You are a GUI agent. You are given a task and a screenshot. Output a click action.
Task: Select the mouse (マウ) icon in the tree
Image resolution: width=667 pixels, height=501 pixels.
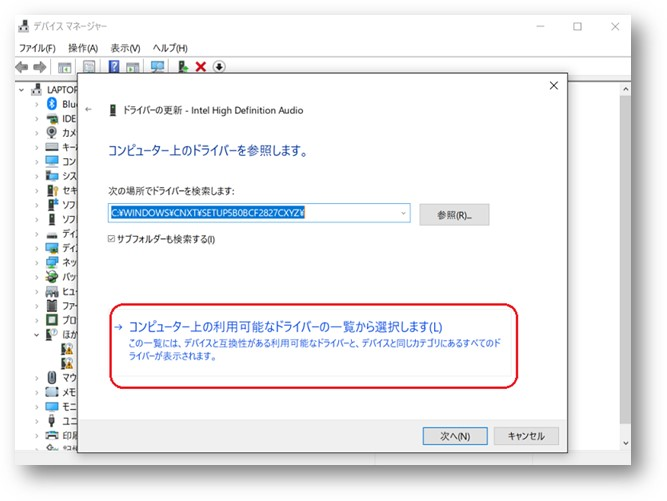(x=51, y=377)
